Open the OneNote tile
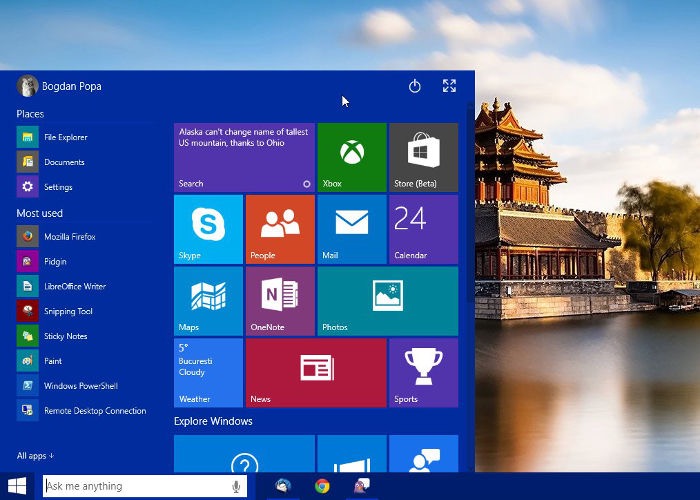 coord(280,300)
